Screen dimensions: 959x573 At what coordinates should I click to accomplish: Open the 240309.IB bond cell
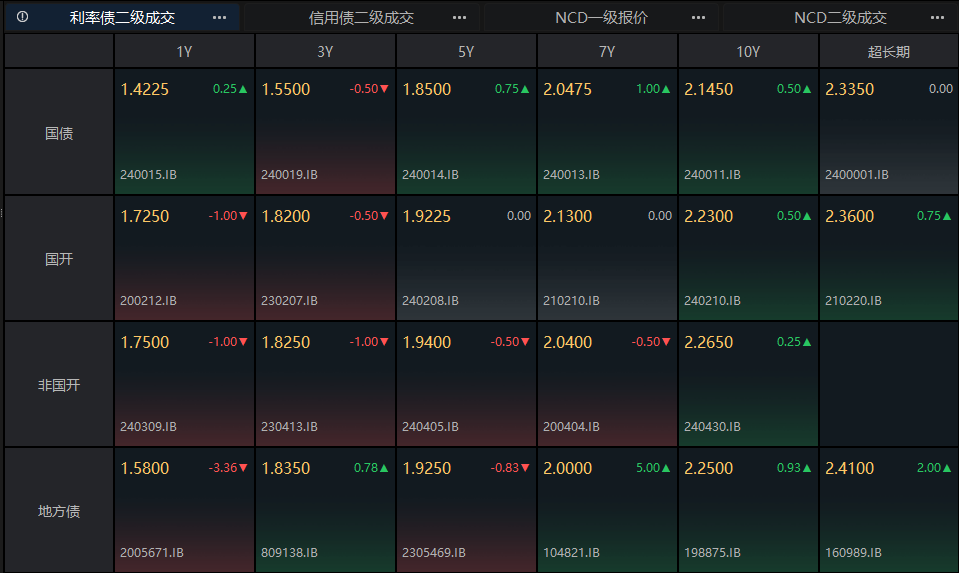click(184, 384)
